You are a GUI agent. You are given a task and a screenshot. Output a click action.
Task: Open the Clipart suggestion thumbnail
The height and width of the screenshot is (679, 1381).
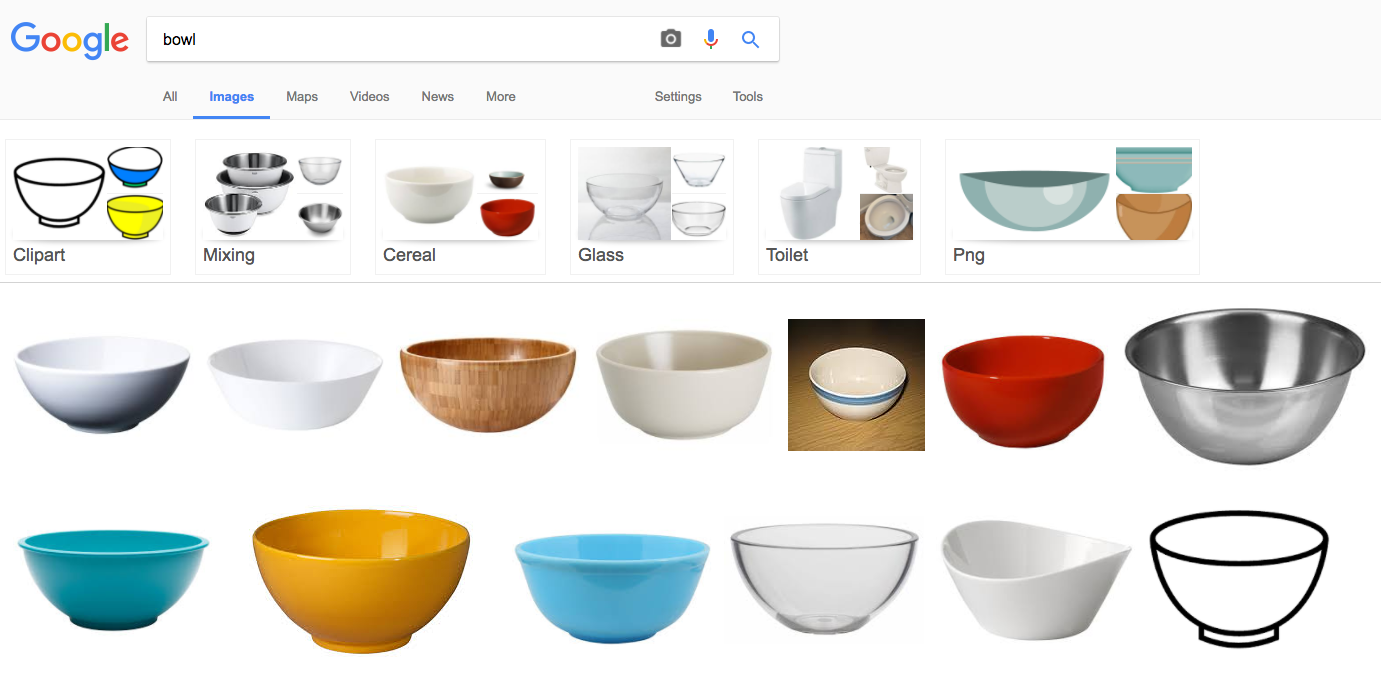pyautogui.click(x=88, y=193)
